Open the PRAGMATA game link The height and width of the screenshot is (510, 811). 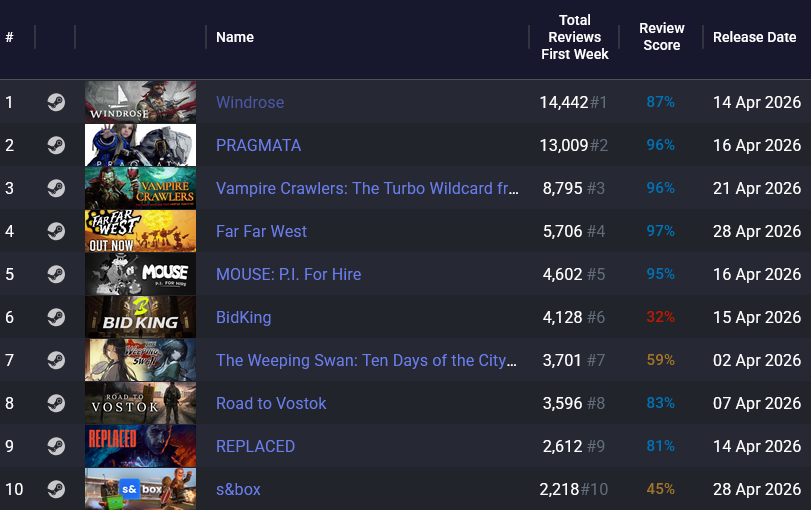click(258, 145)
